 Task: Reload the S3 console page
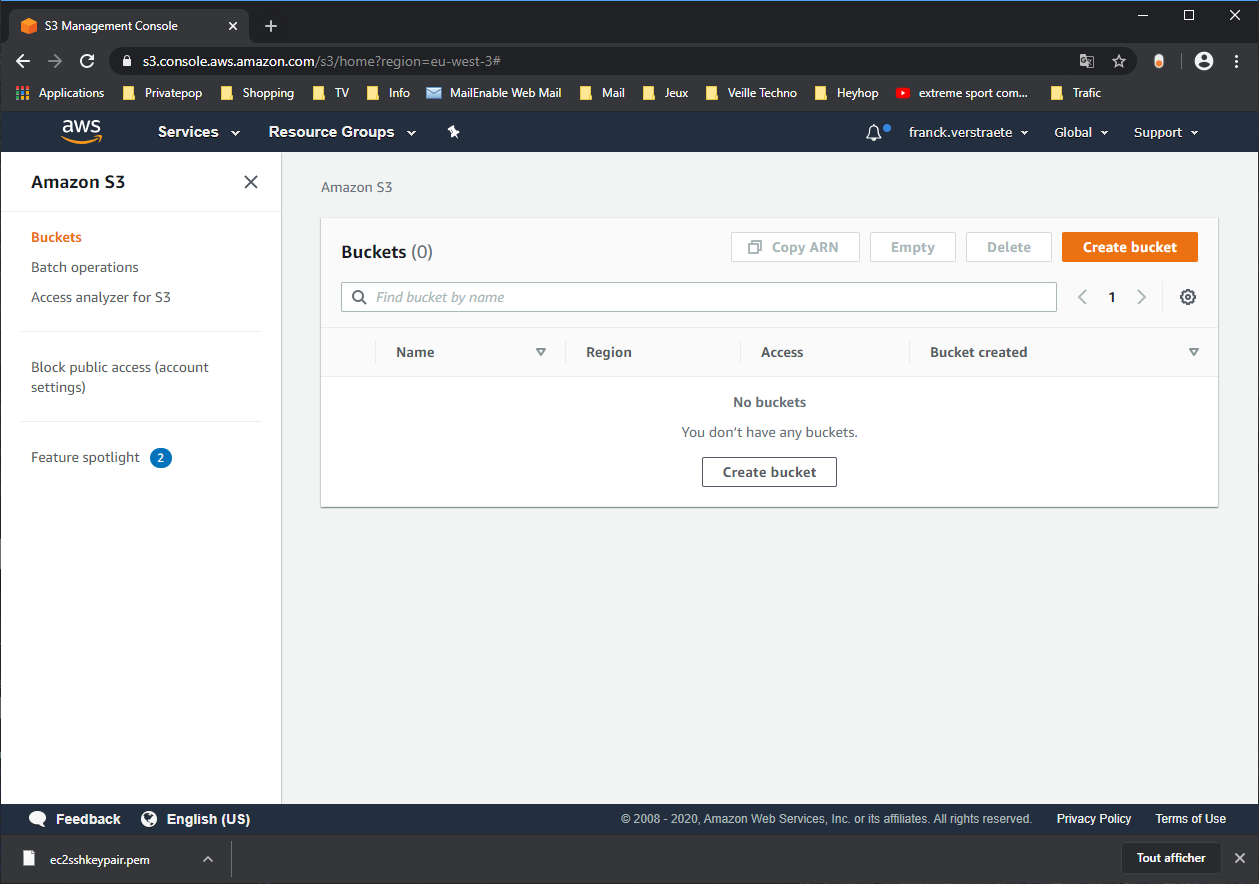point(87,61)
